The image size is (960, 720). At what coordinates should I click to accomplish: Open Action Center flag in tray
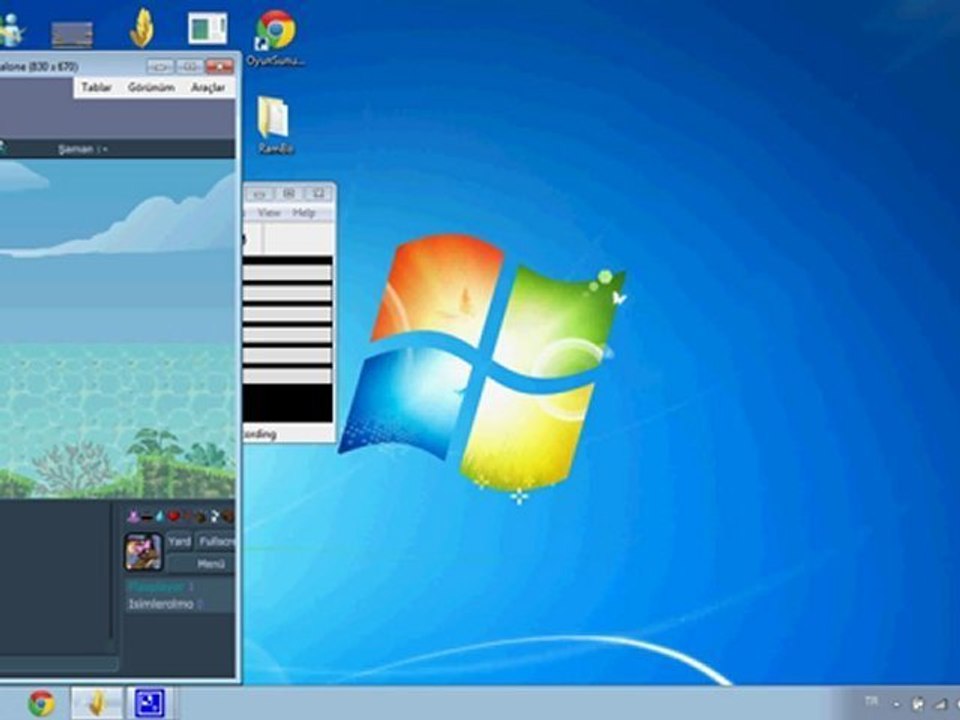point(918,705)
